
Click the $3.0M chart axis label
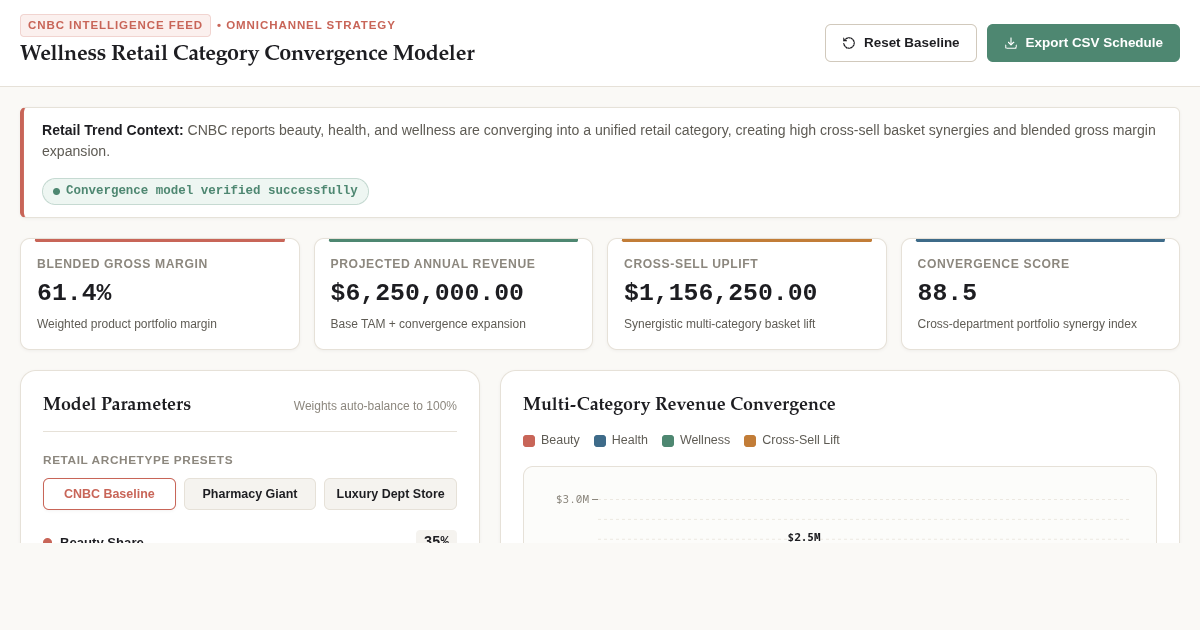coord(572,499)
